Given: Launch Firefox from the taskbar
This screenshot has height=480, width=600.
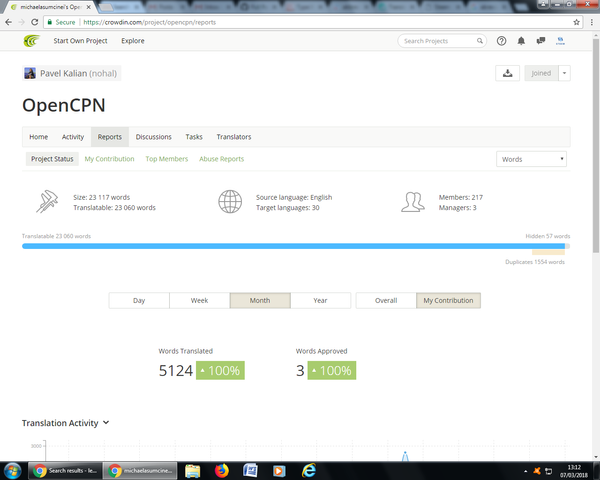Looking at the screenshot, I should click(x=222, y=471).
